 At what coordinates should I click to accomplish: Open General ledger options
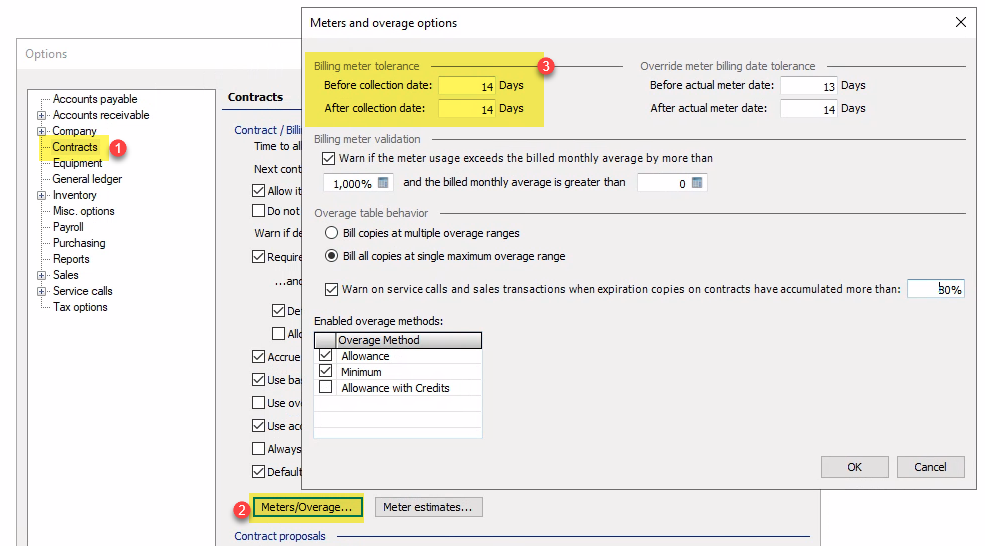tap(87, 179)
